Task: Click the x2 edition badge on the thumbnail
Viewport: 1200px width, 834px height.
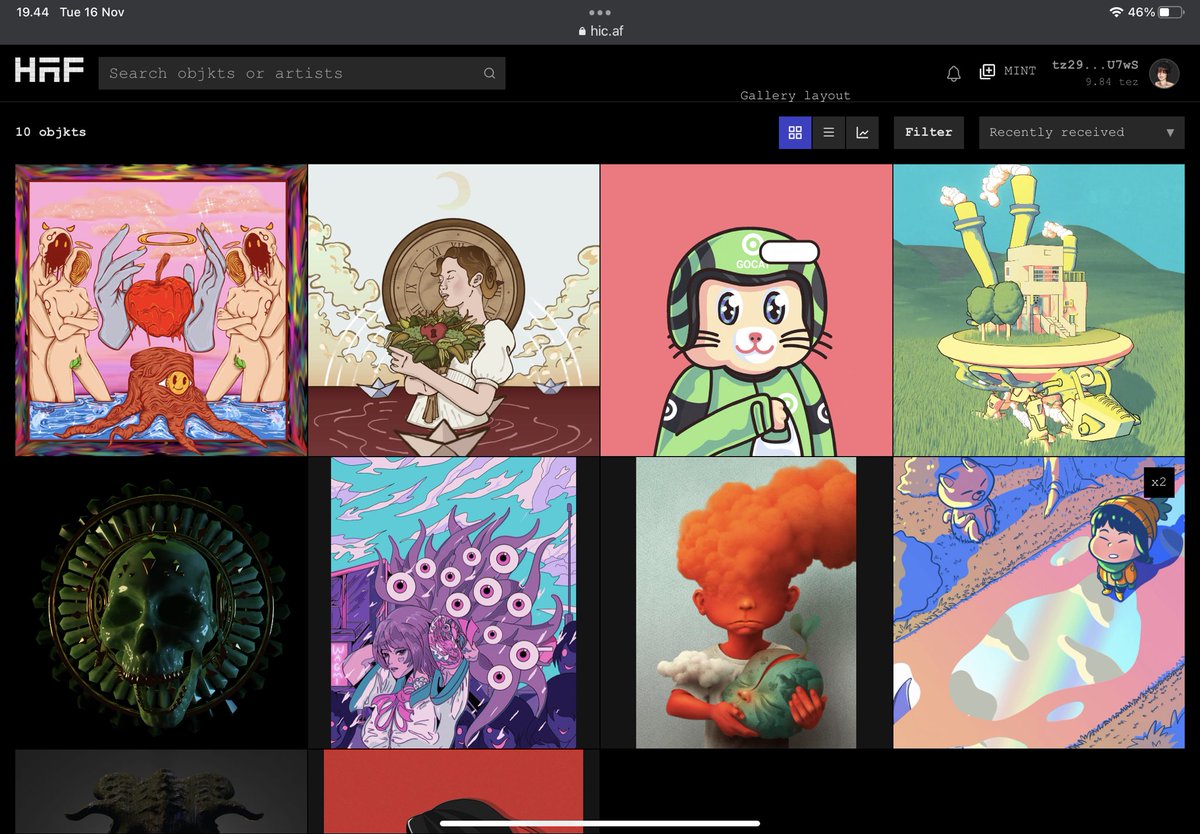Action: [1158, 482]
